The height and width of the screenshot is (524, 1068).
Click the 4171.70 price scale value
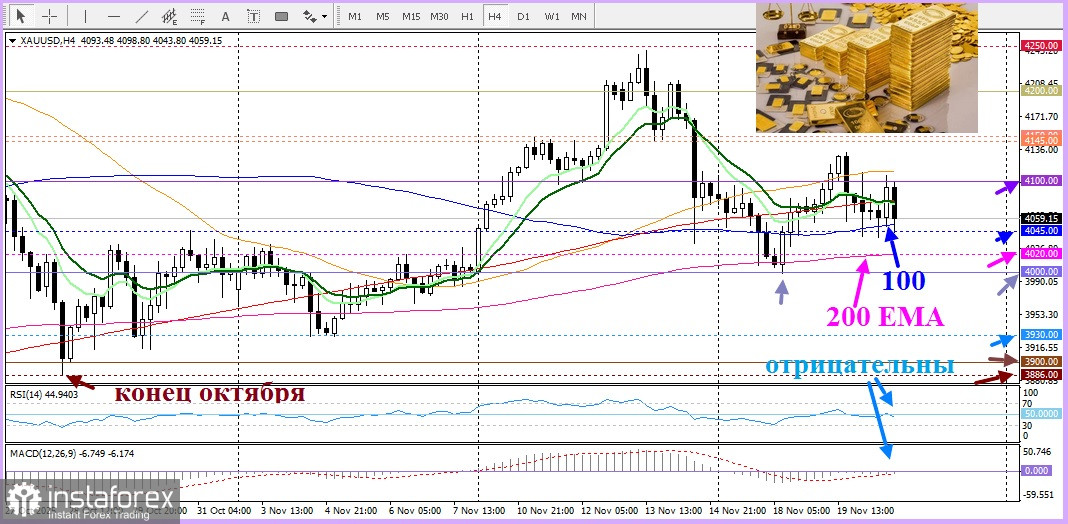point(1040,117)
